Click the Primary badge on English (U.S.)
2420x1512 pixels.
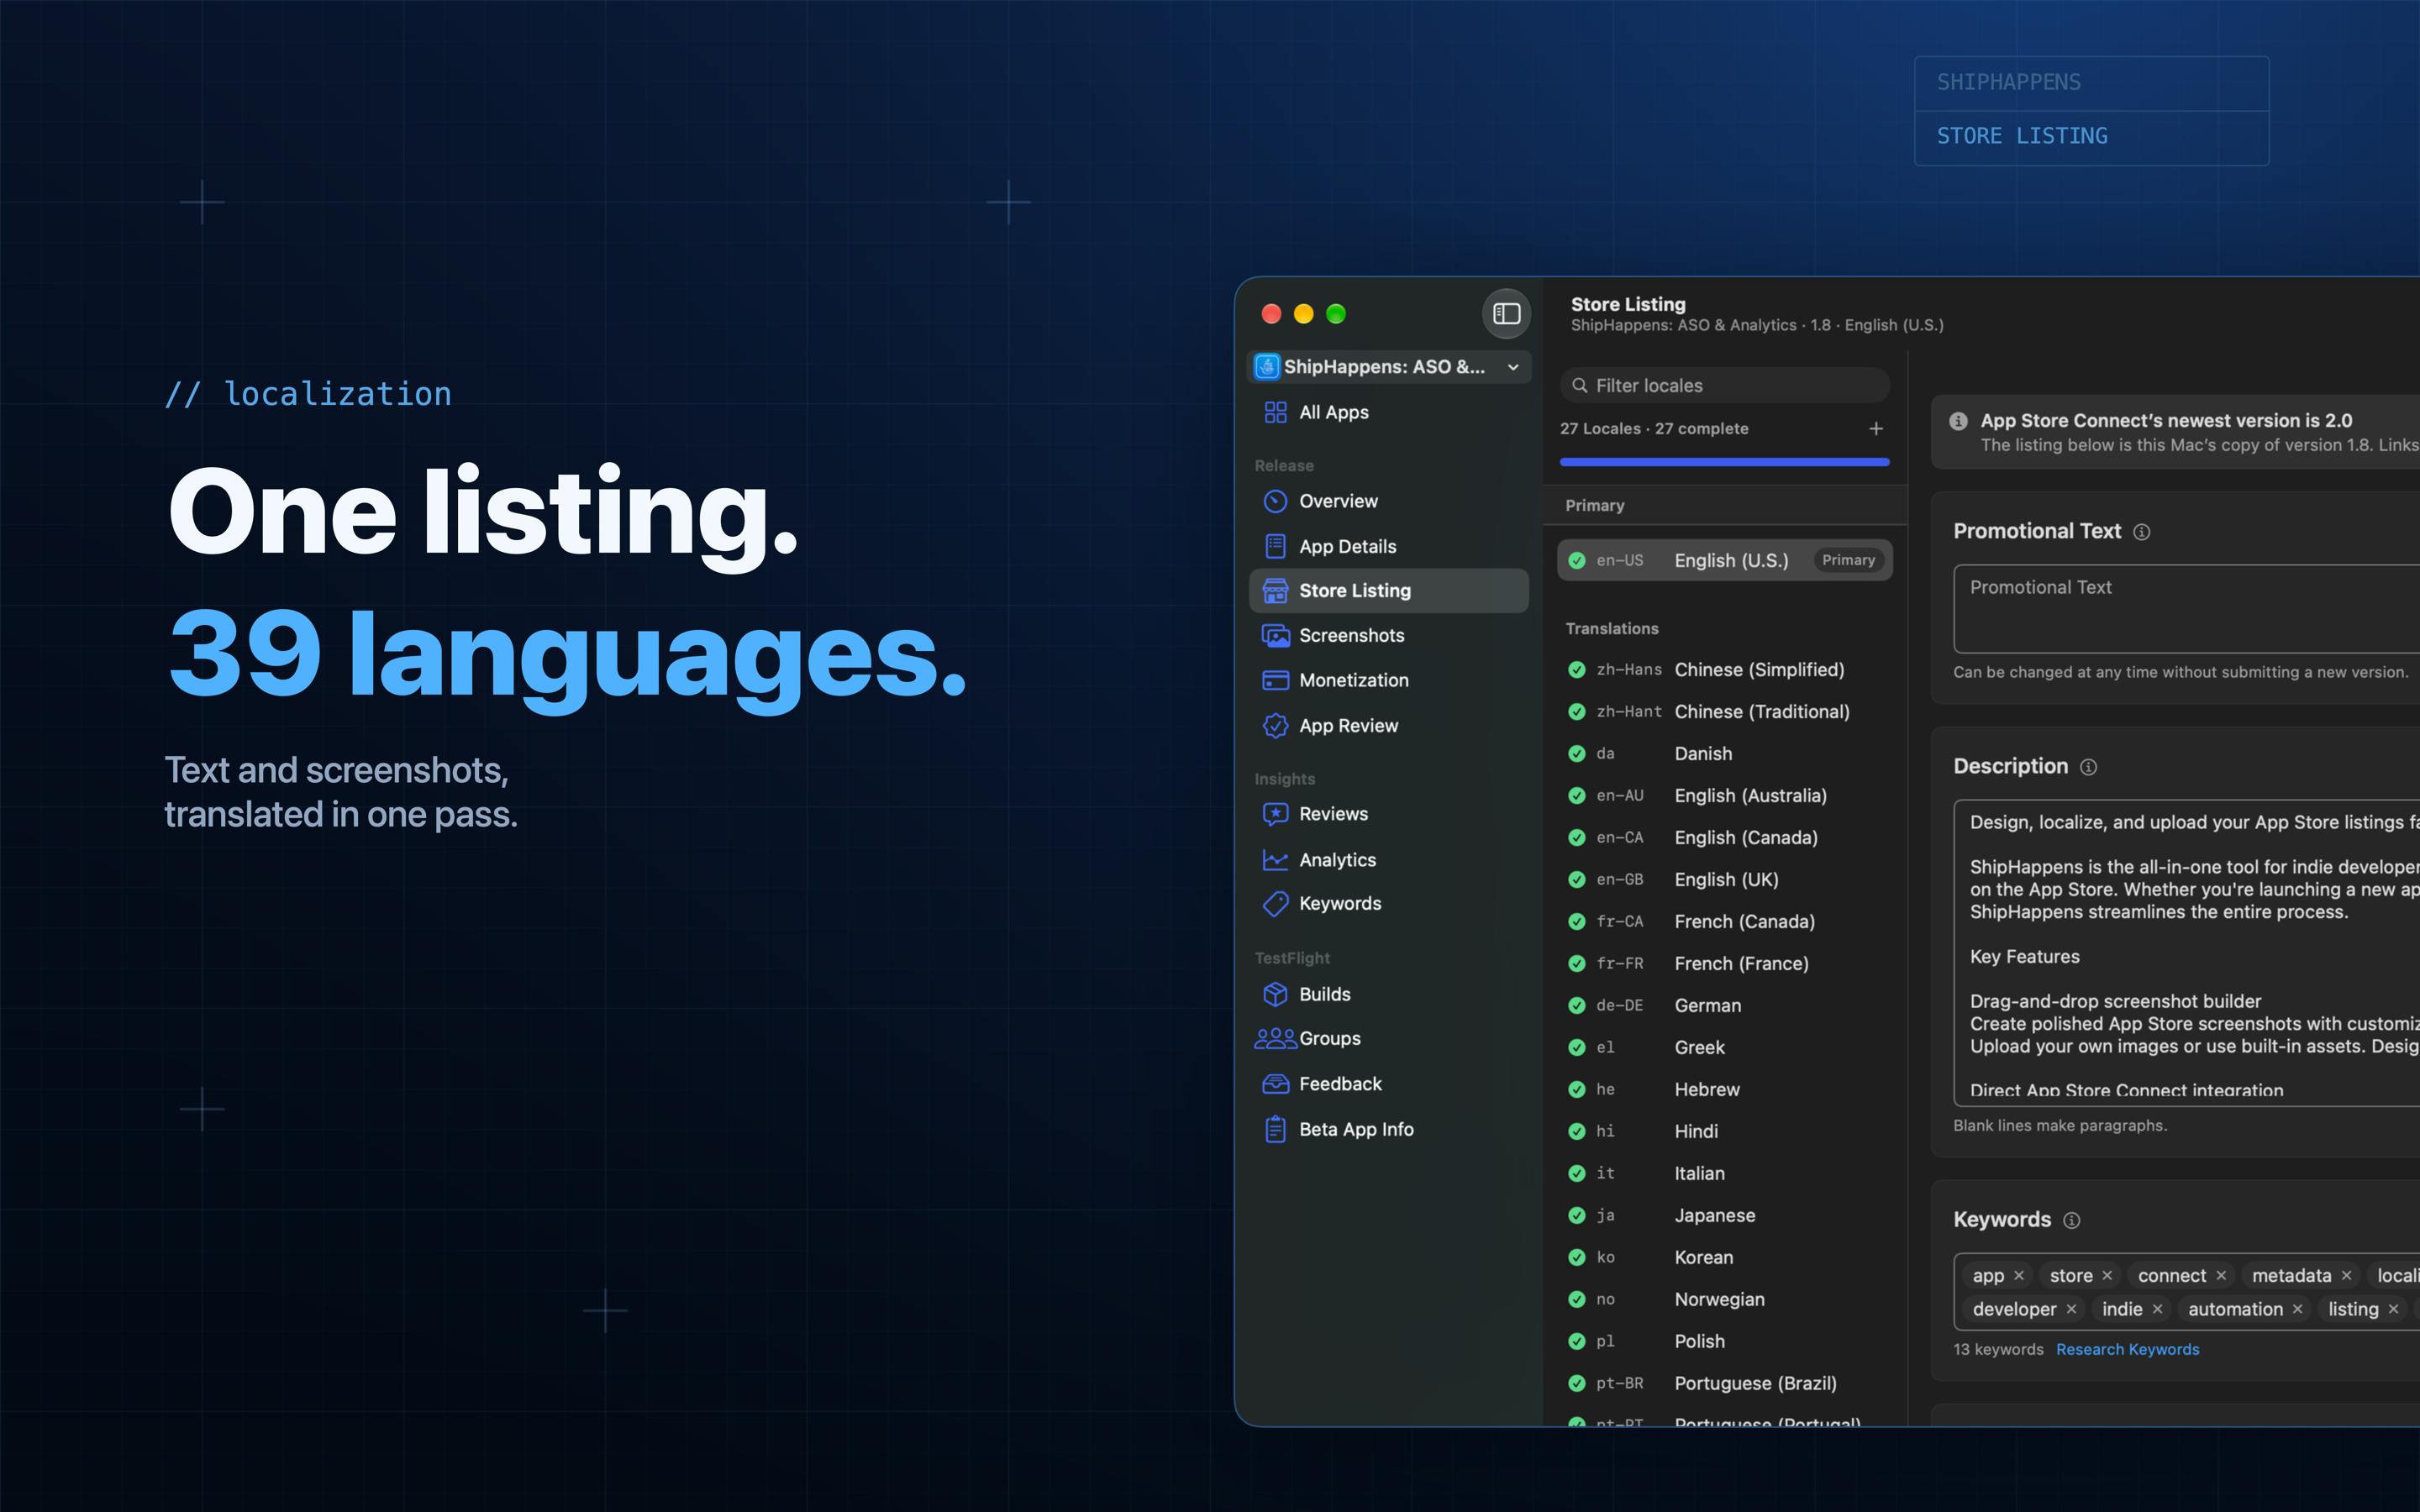coord(1848,560)
